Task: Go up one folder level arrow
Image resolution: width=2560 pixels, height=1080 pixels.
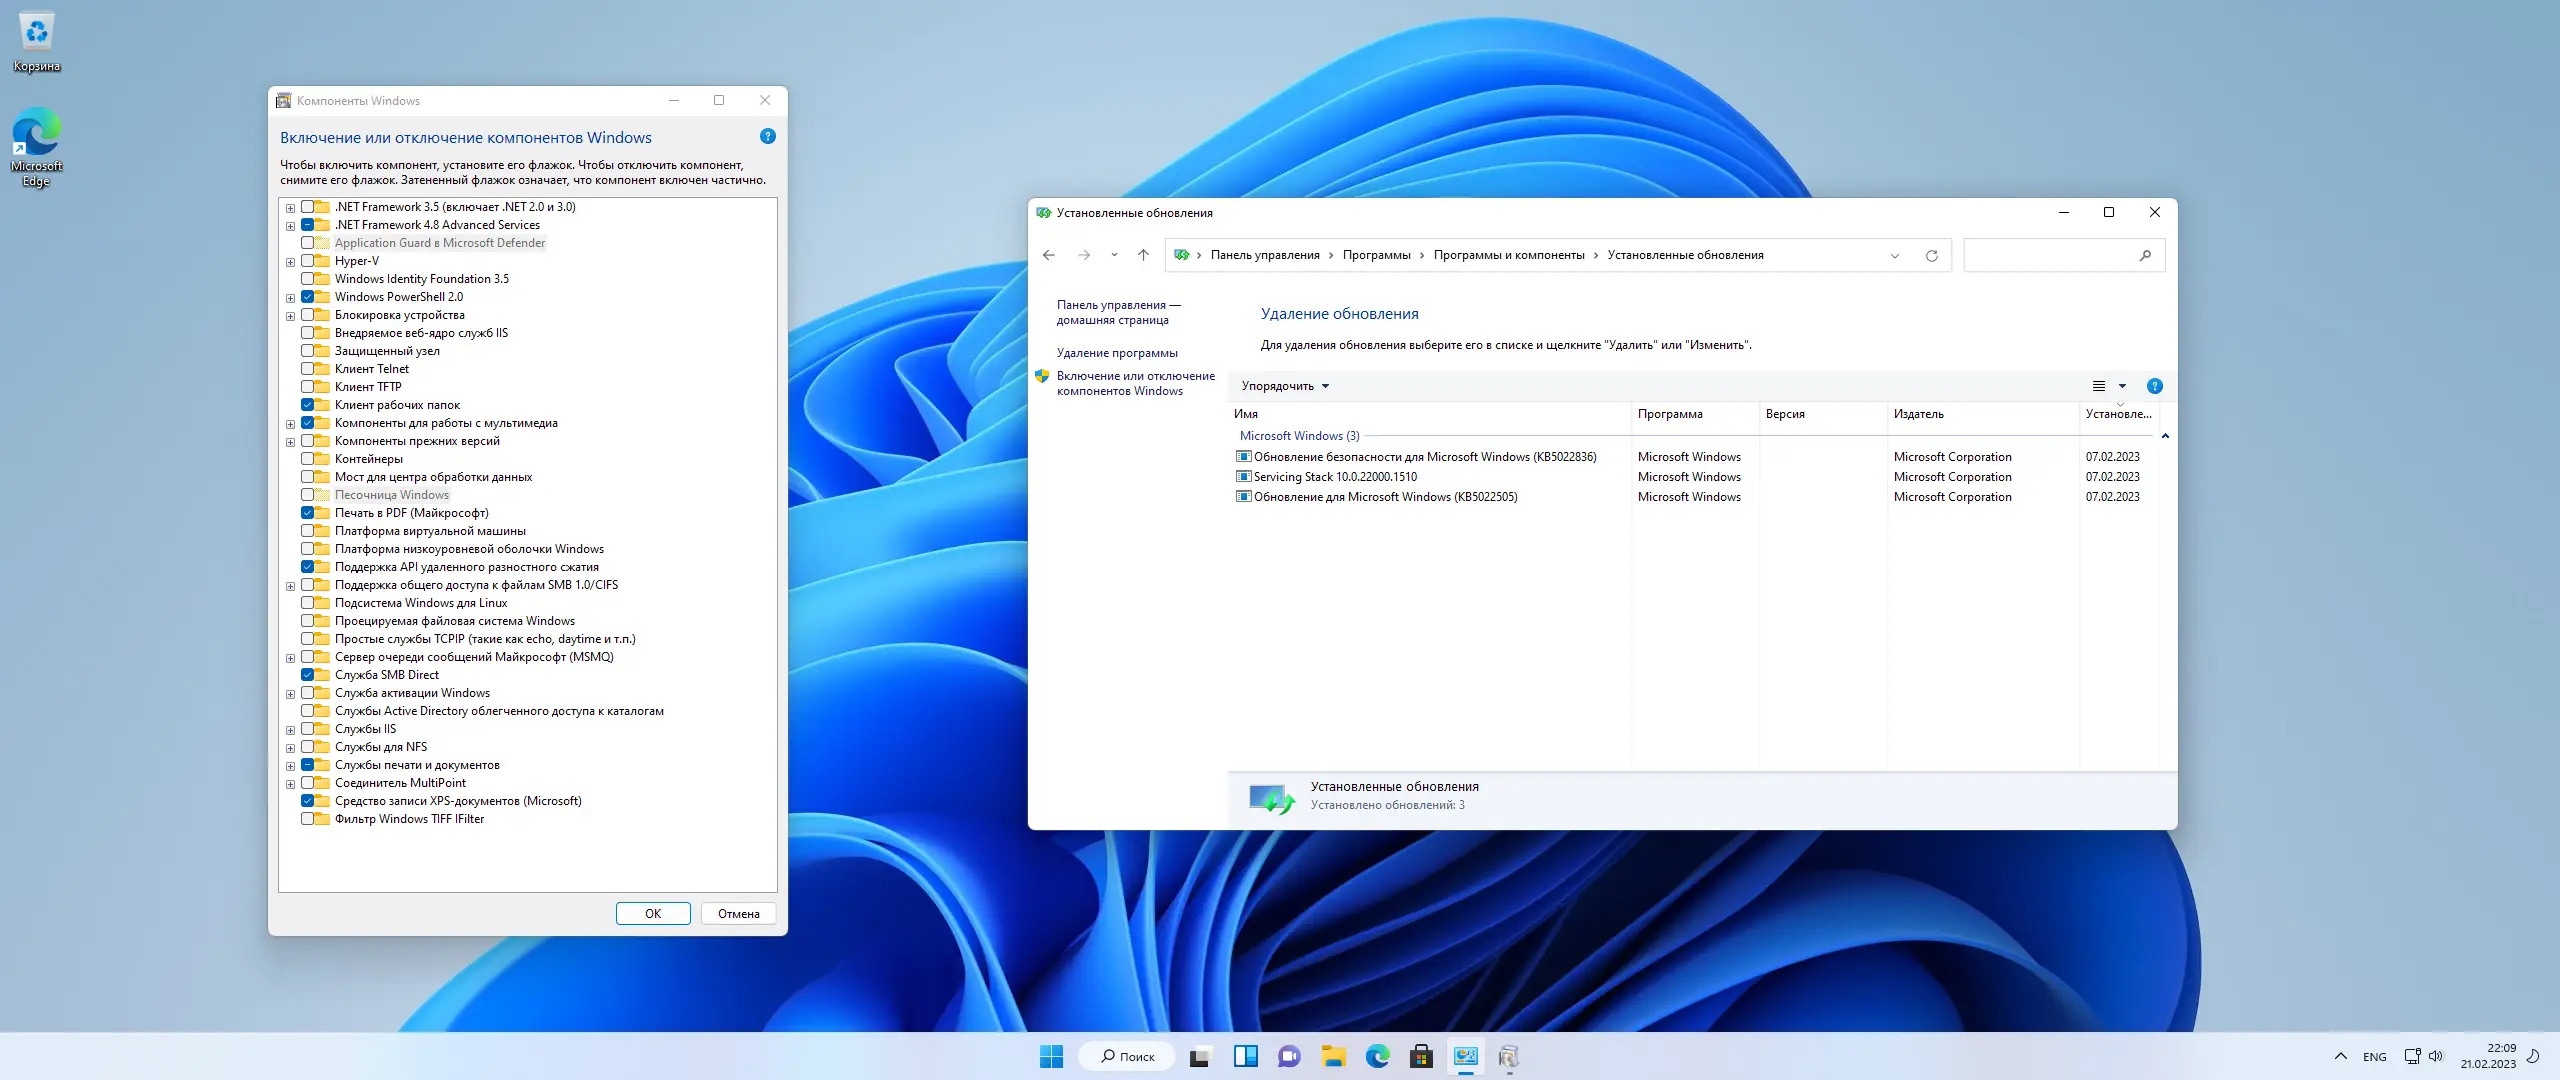Action: [1143, 256]
